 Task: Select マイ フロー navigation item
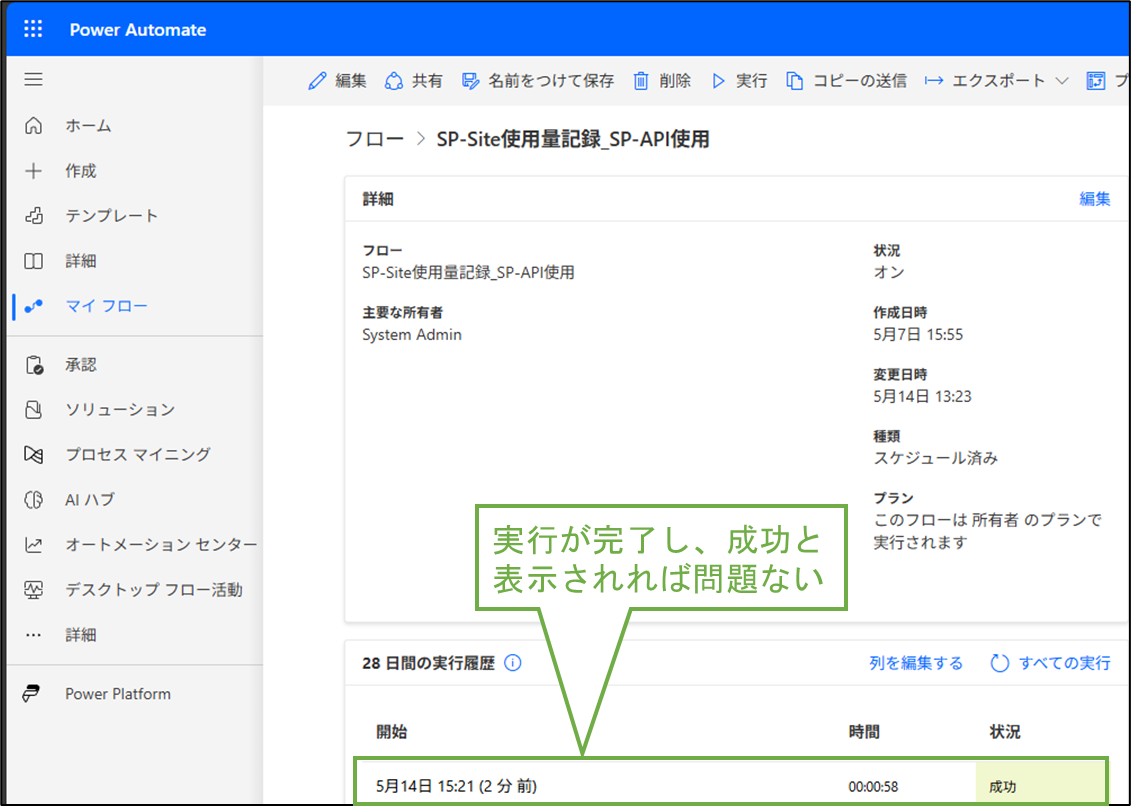click(106, 306)
